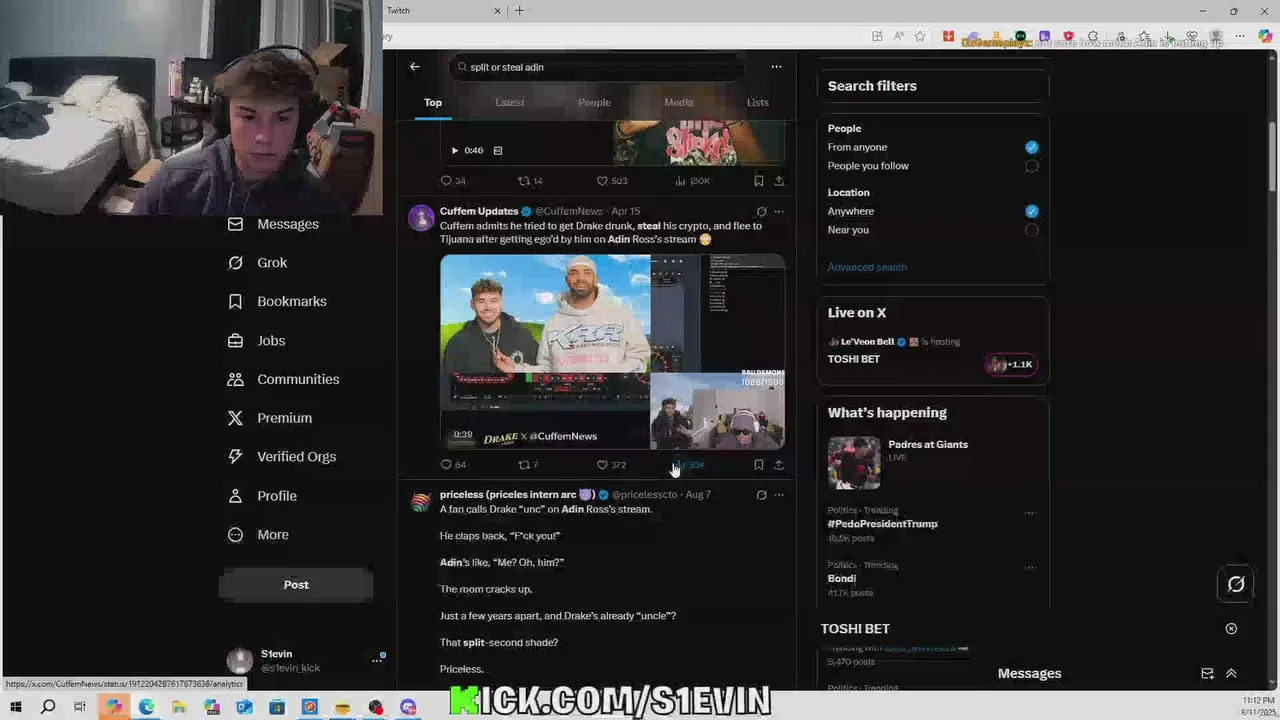Open account switcher dots next to S1evin

click(377, 660)
